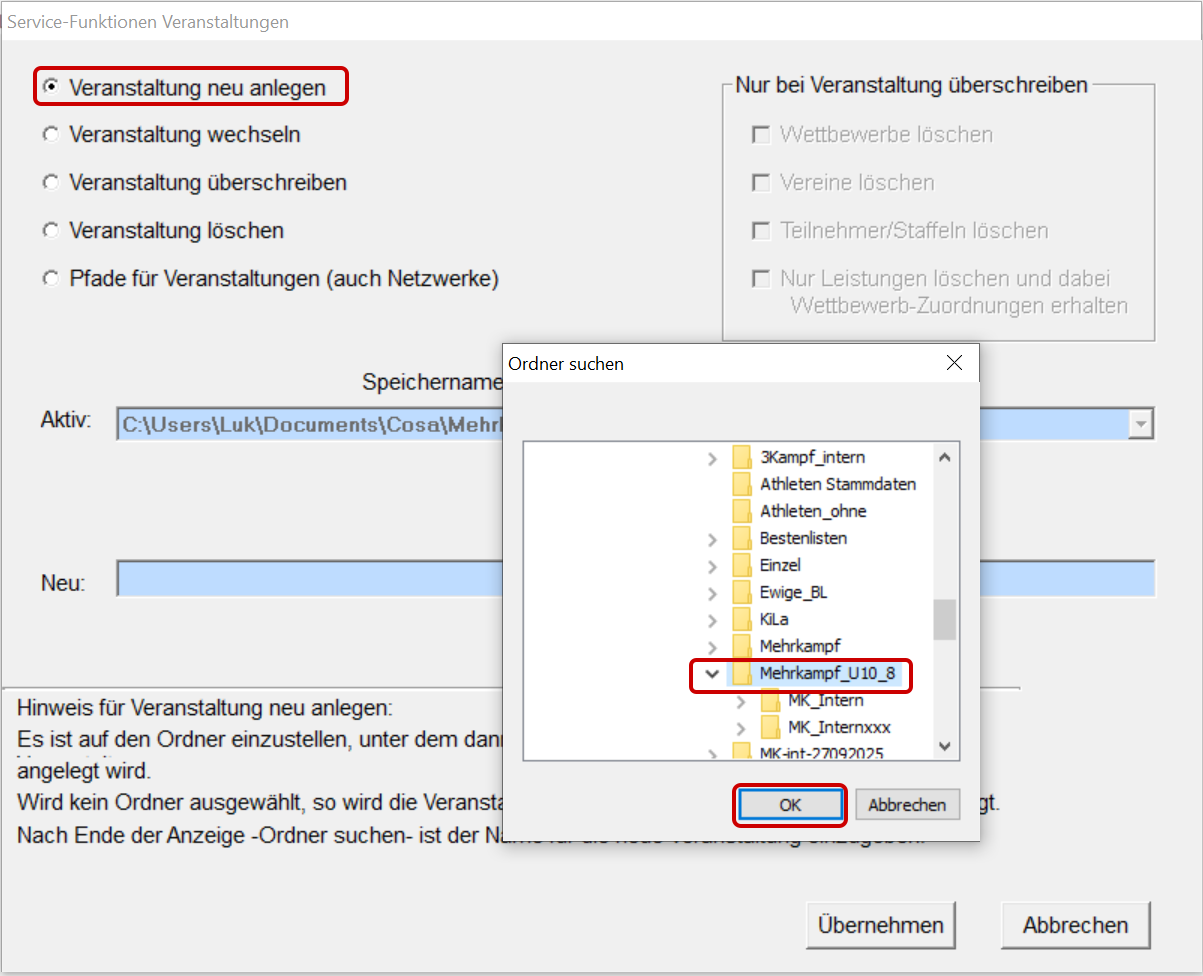
Task: Click the Athleten Stammdaten folder icon
Action: pyautogui.click(x=742, y=484)
